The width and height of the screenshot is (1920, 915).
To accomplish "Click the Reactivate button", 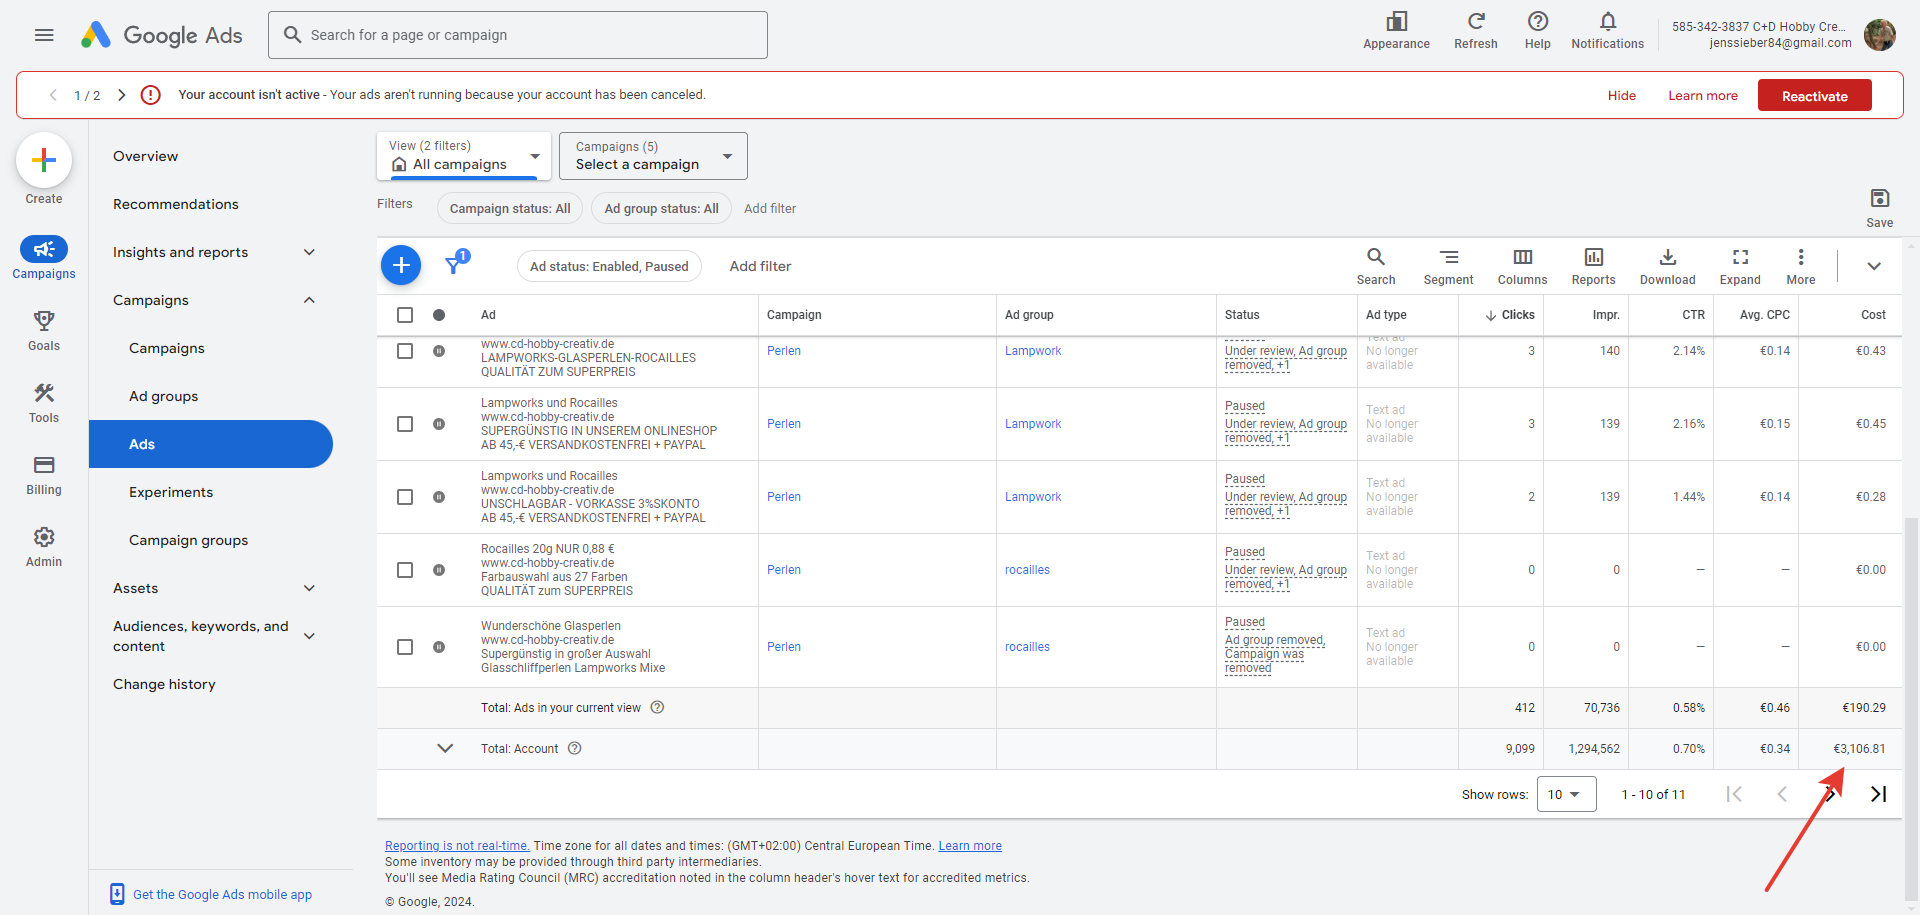I will click(1815, 96).
